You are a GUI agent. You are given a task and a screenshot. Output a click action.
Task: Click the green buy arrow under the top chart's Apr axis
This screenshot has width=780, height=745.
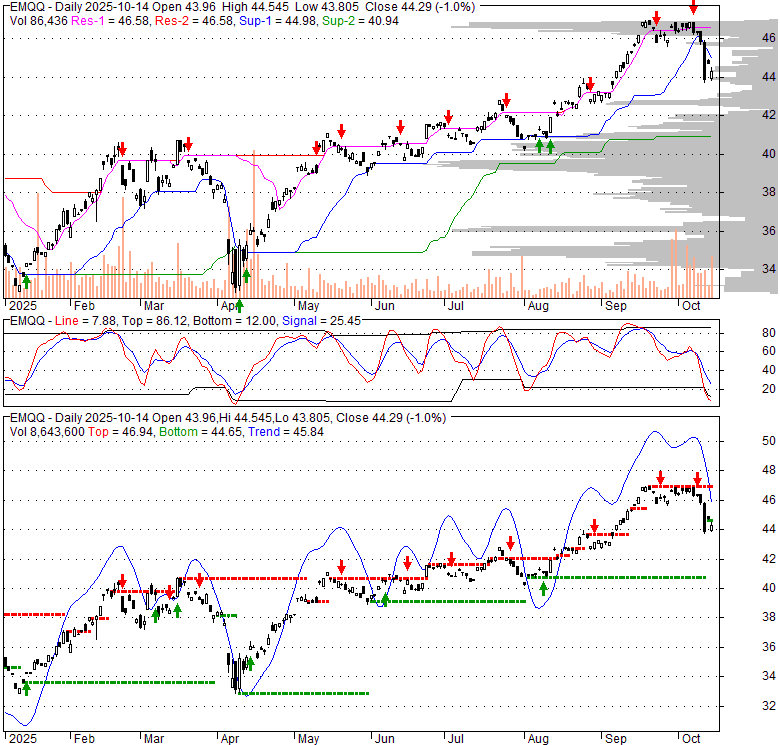[239, 305]
